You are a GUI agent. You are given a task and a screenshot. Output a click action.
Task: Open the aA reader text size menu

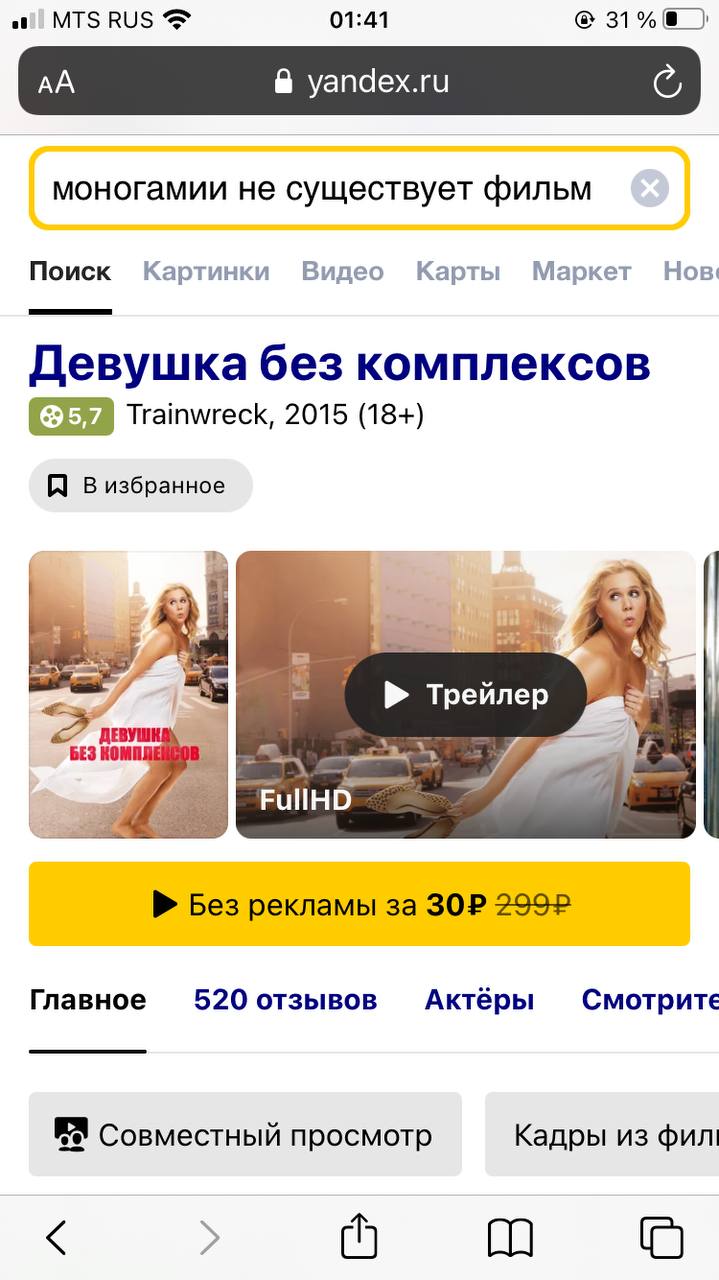coord(56,82)
